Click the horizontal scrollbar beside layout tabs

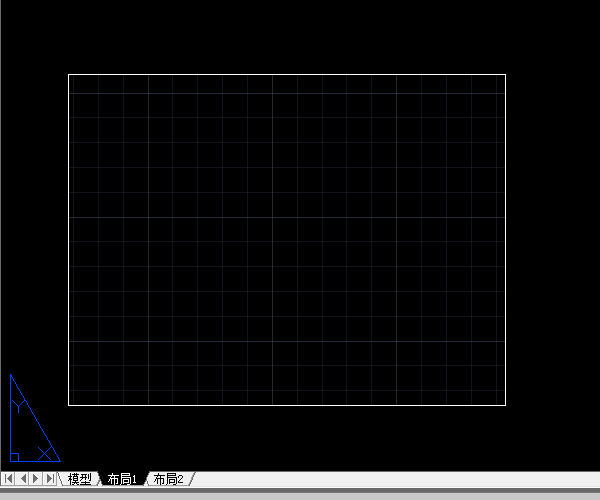[396, 479]
